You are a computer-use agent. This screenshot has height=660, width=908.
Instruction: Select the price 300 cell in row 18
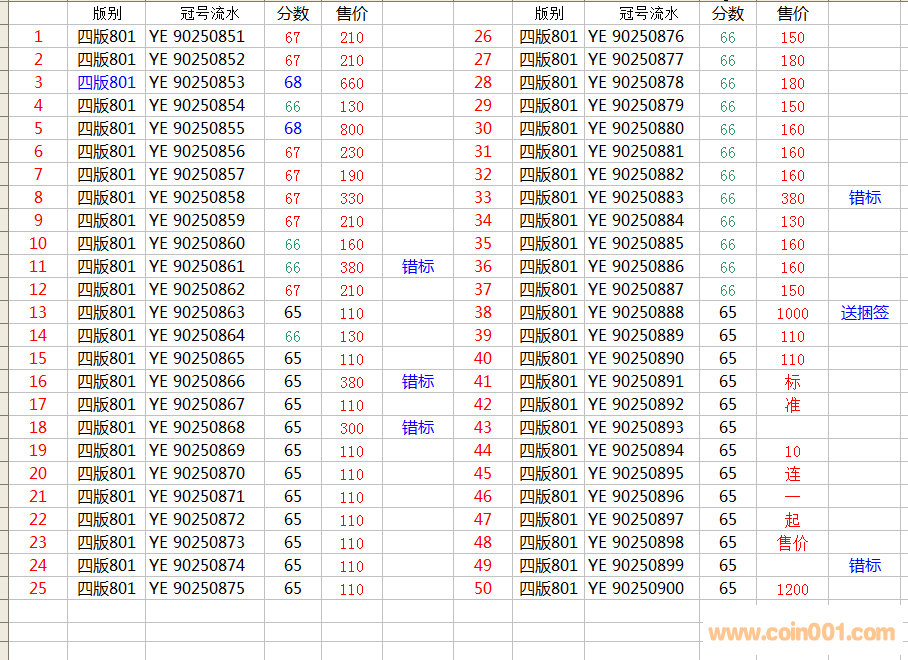tap(352, 428)
